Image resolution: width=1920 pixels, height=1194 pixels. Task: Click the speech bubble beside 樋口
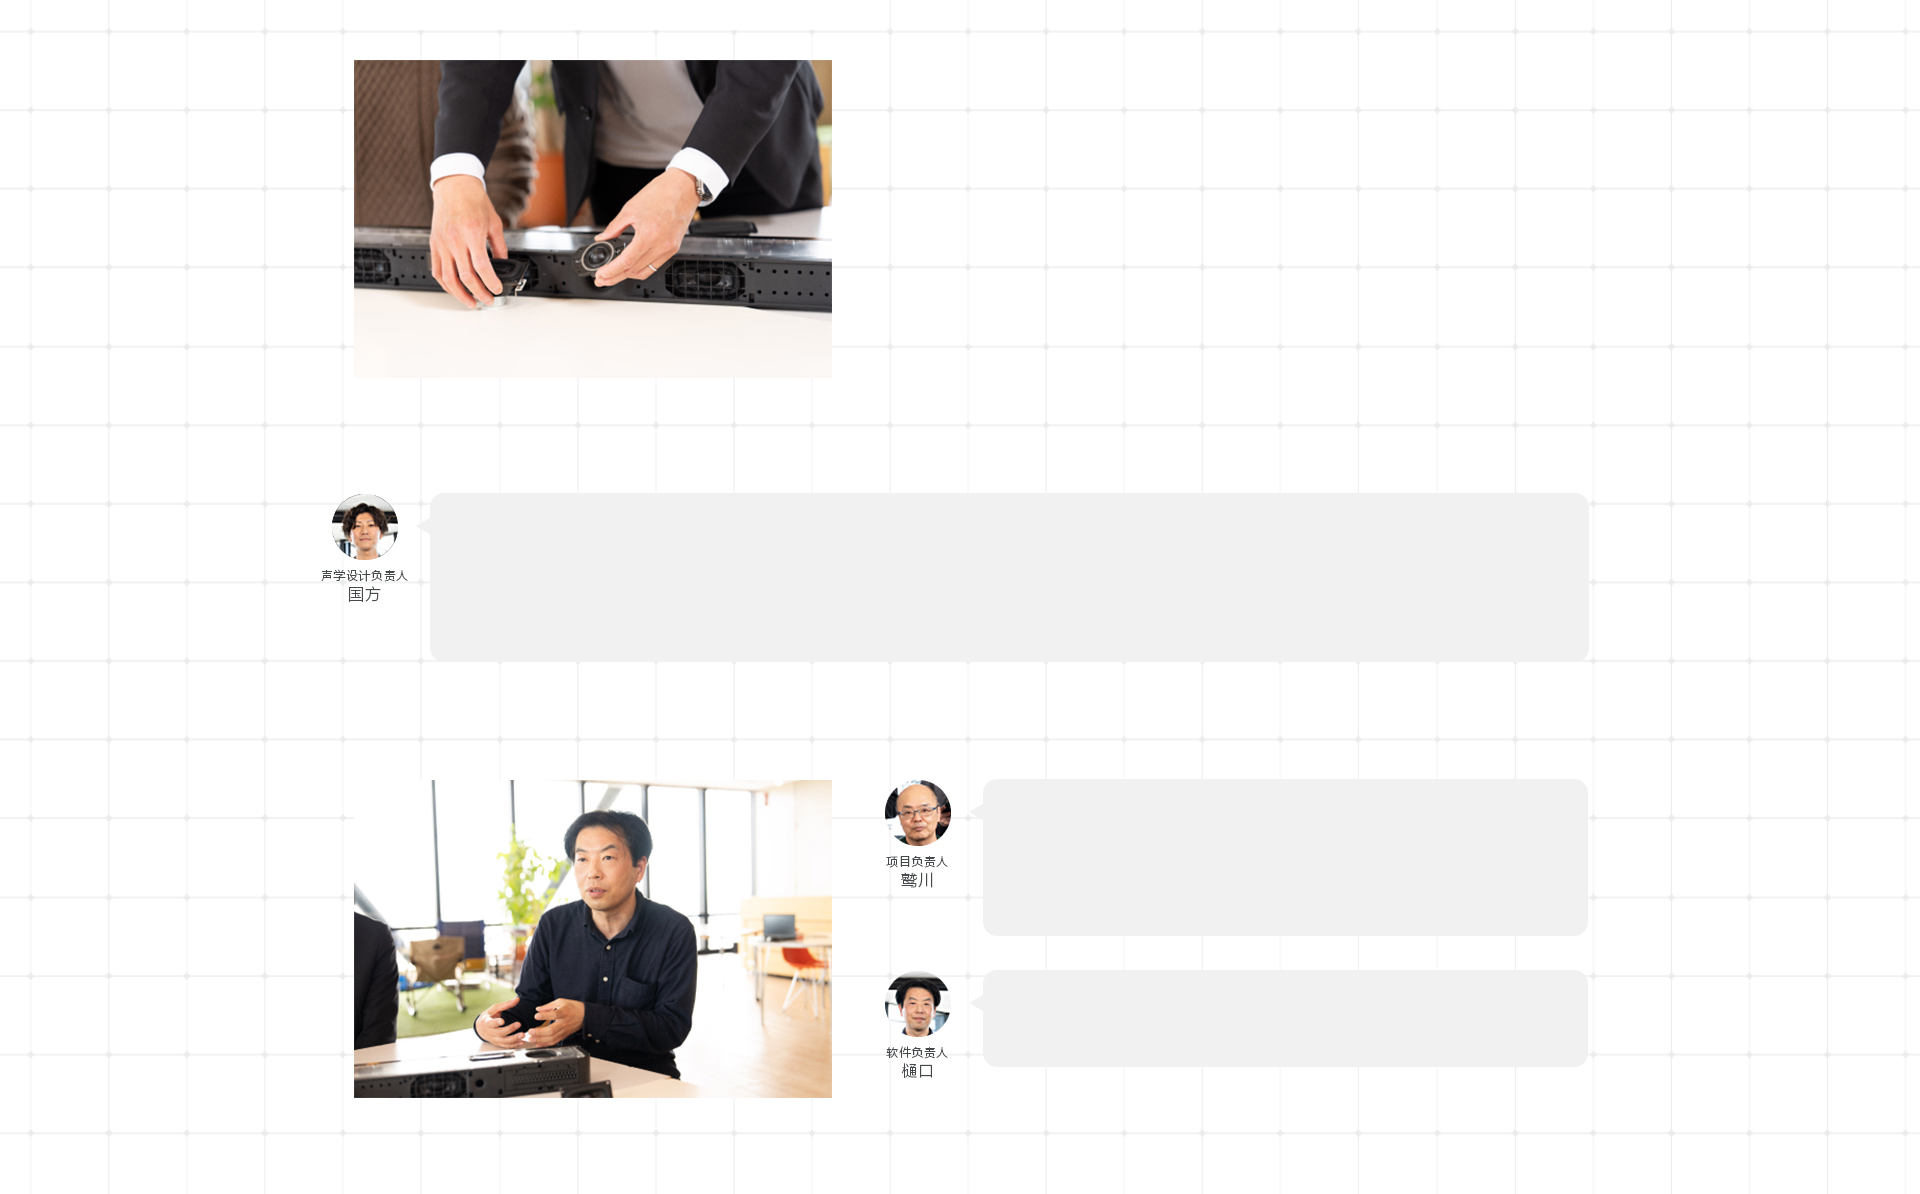[x=1285, y=1018]
